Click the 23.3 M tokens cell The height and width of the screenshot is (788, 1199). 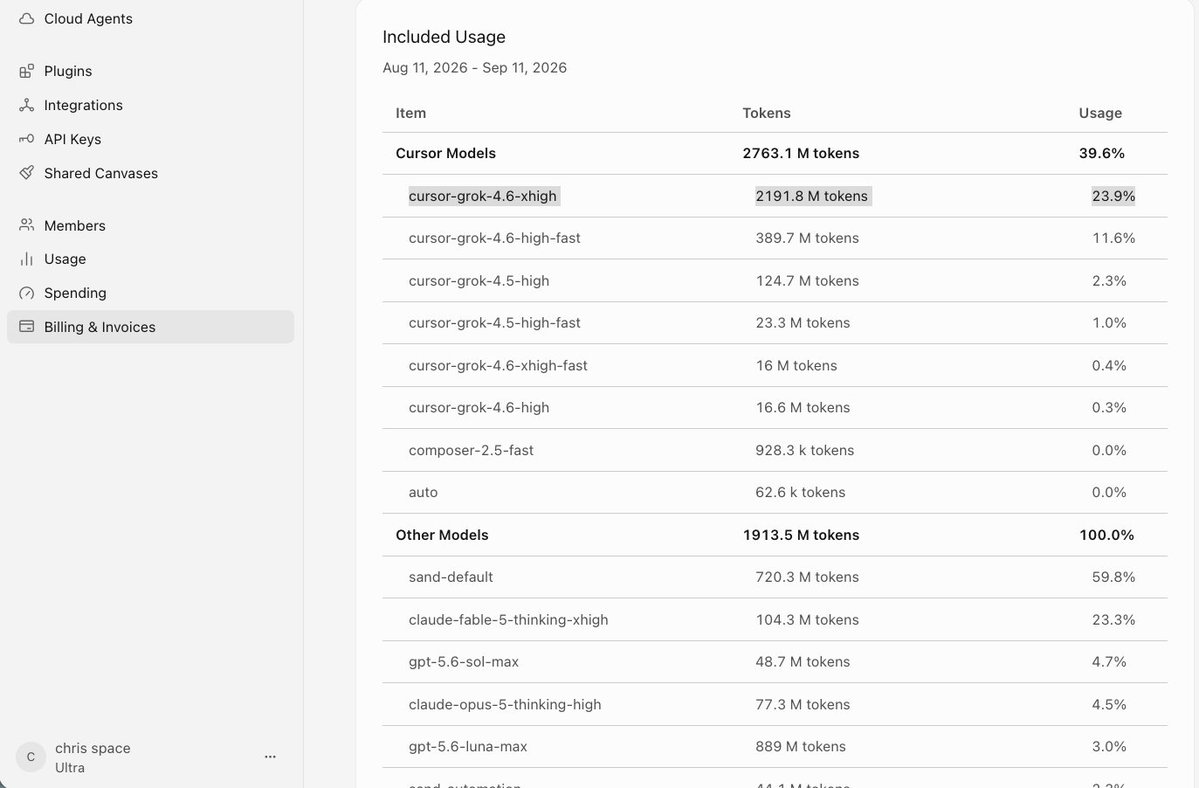tap(803, 323)
